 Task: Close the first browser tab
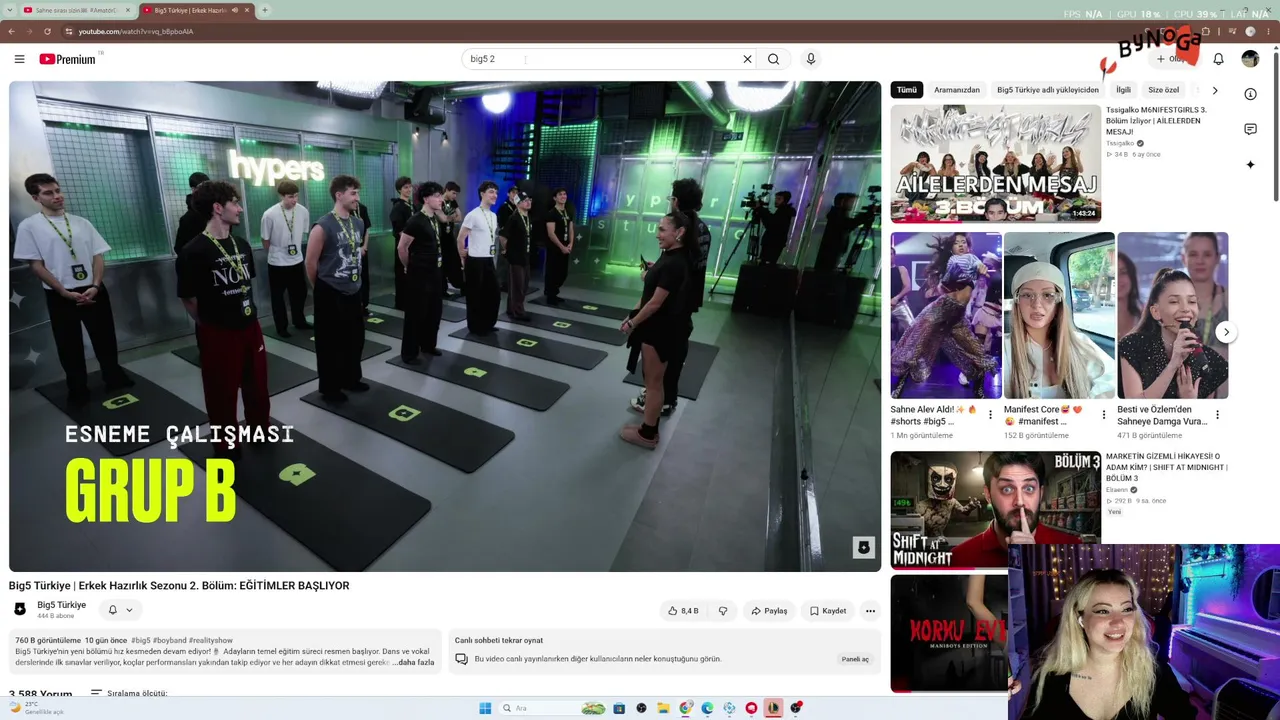coord(128,10)
